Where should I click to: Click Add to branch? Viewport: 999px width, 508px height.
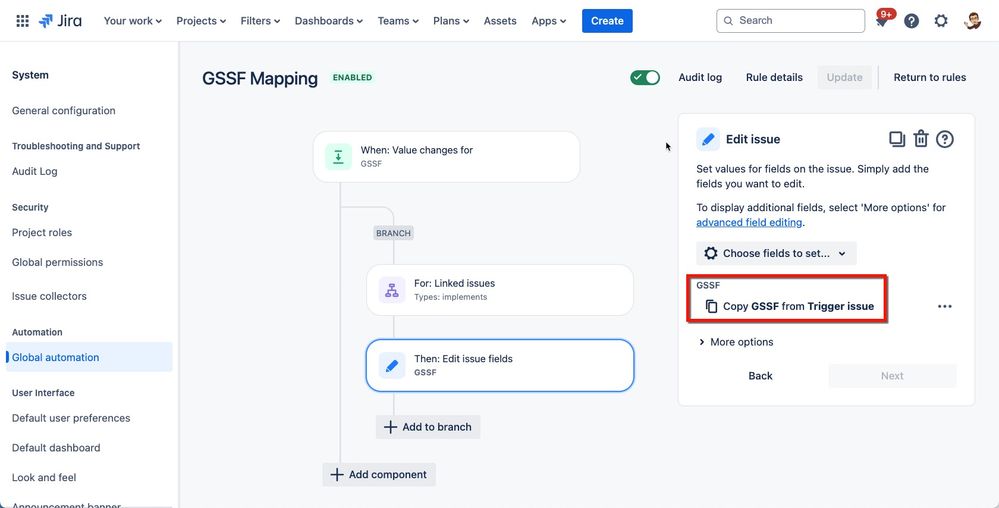(x=428, y=427)
